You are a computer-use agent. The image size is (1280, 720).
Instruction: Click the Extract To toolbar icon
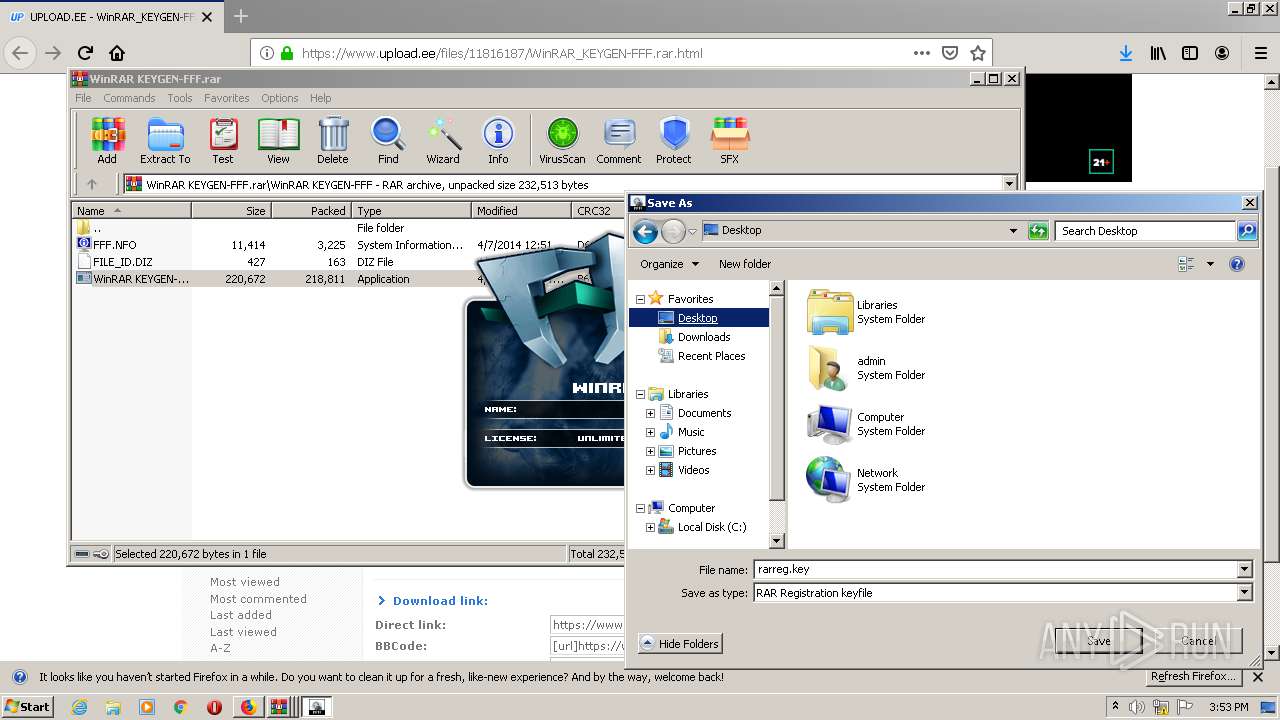click(165, 140)
